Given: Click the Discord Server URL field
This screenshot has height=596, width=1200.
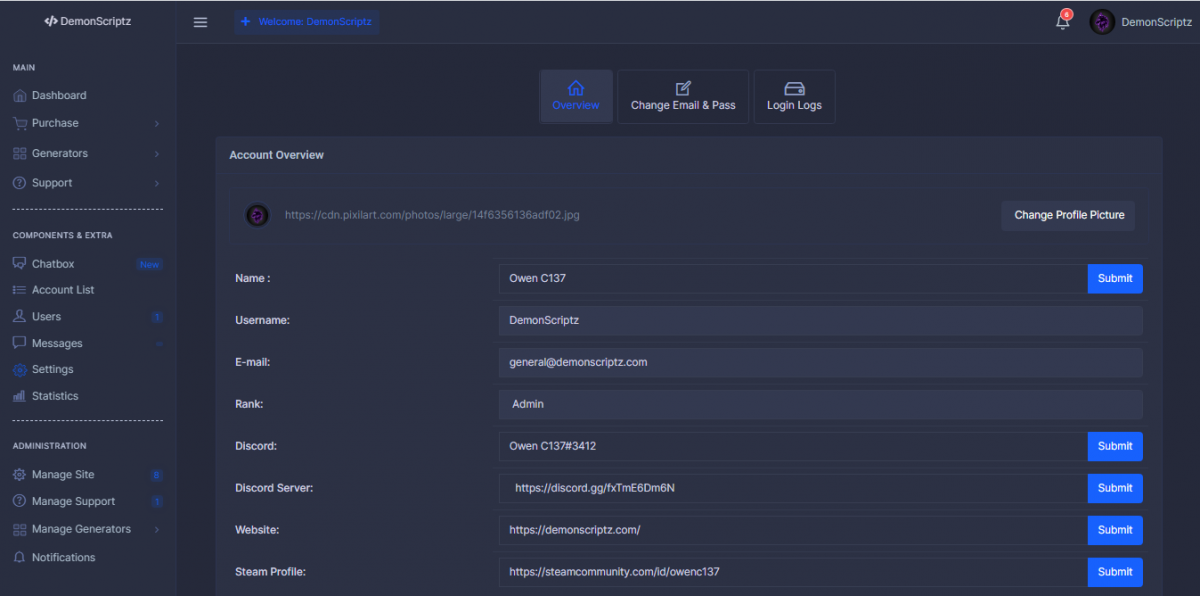Looking at the screenshot, I should [792, 488].
